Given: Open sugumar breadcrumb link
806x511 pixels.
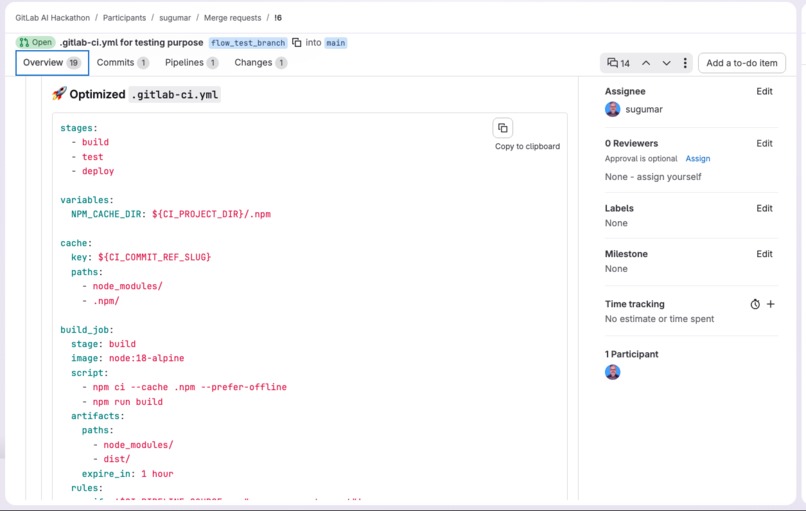Looking at the screenshot, I should pos(175,18).
